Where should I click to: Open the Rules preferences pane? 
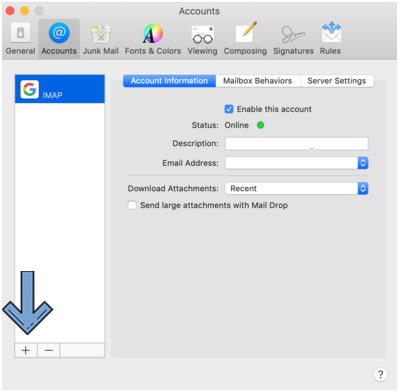point(330,39)
